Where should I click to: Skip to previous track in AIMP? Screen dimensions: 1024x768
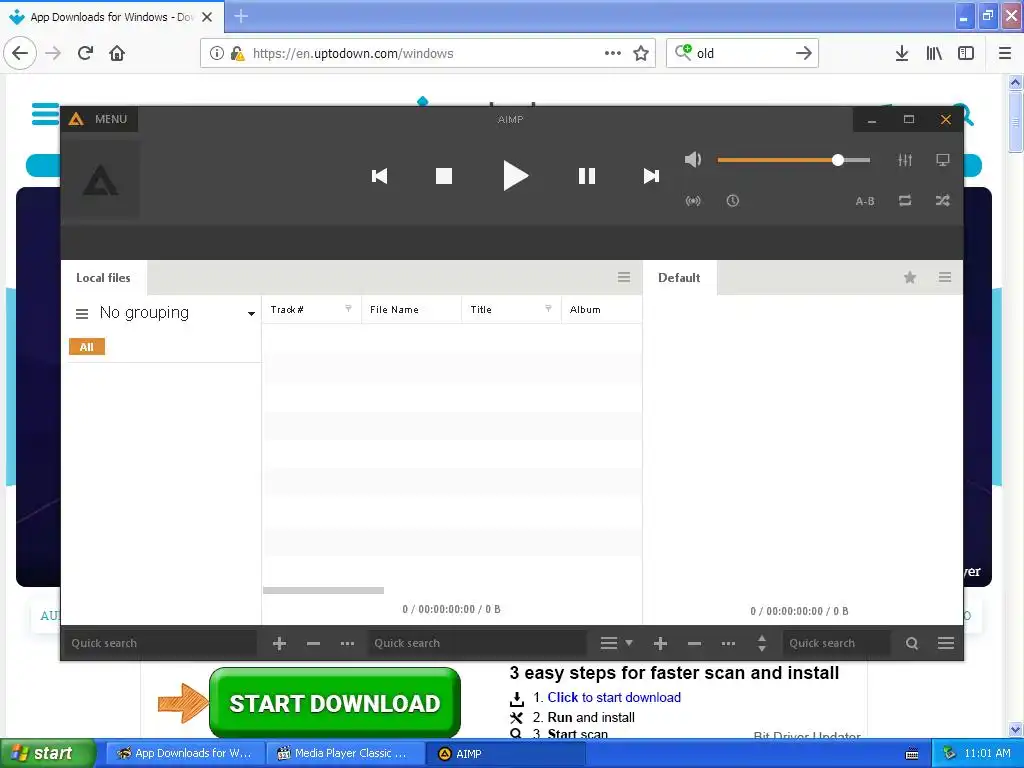379,176
